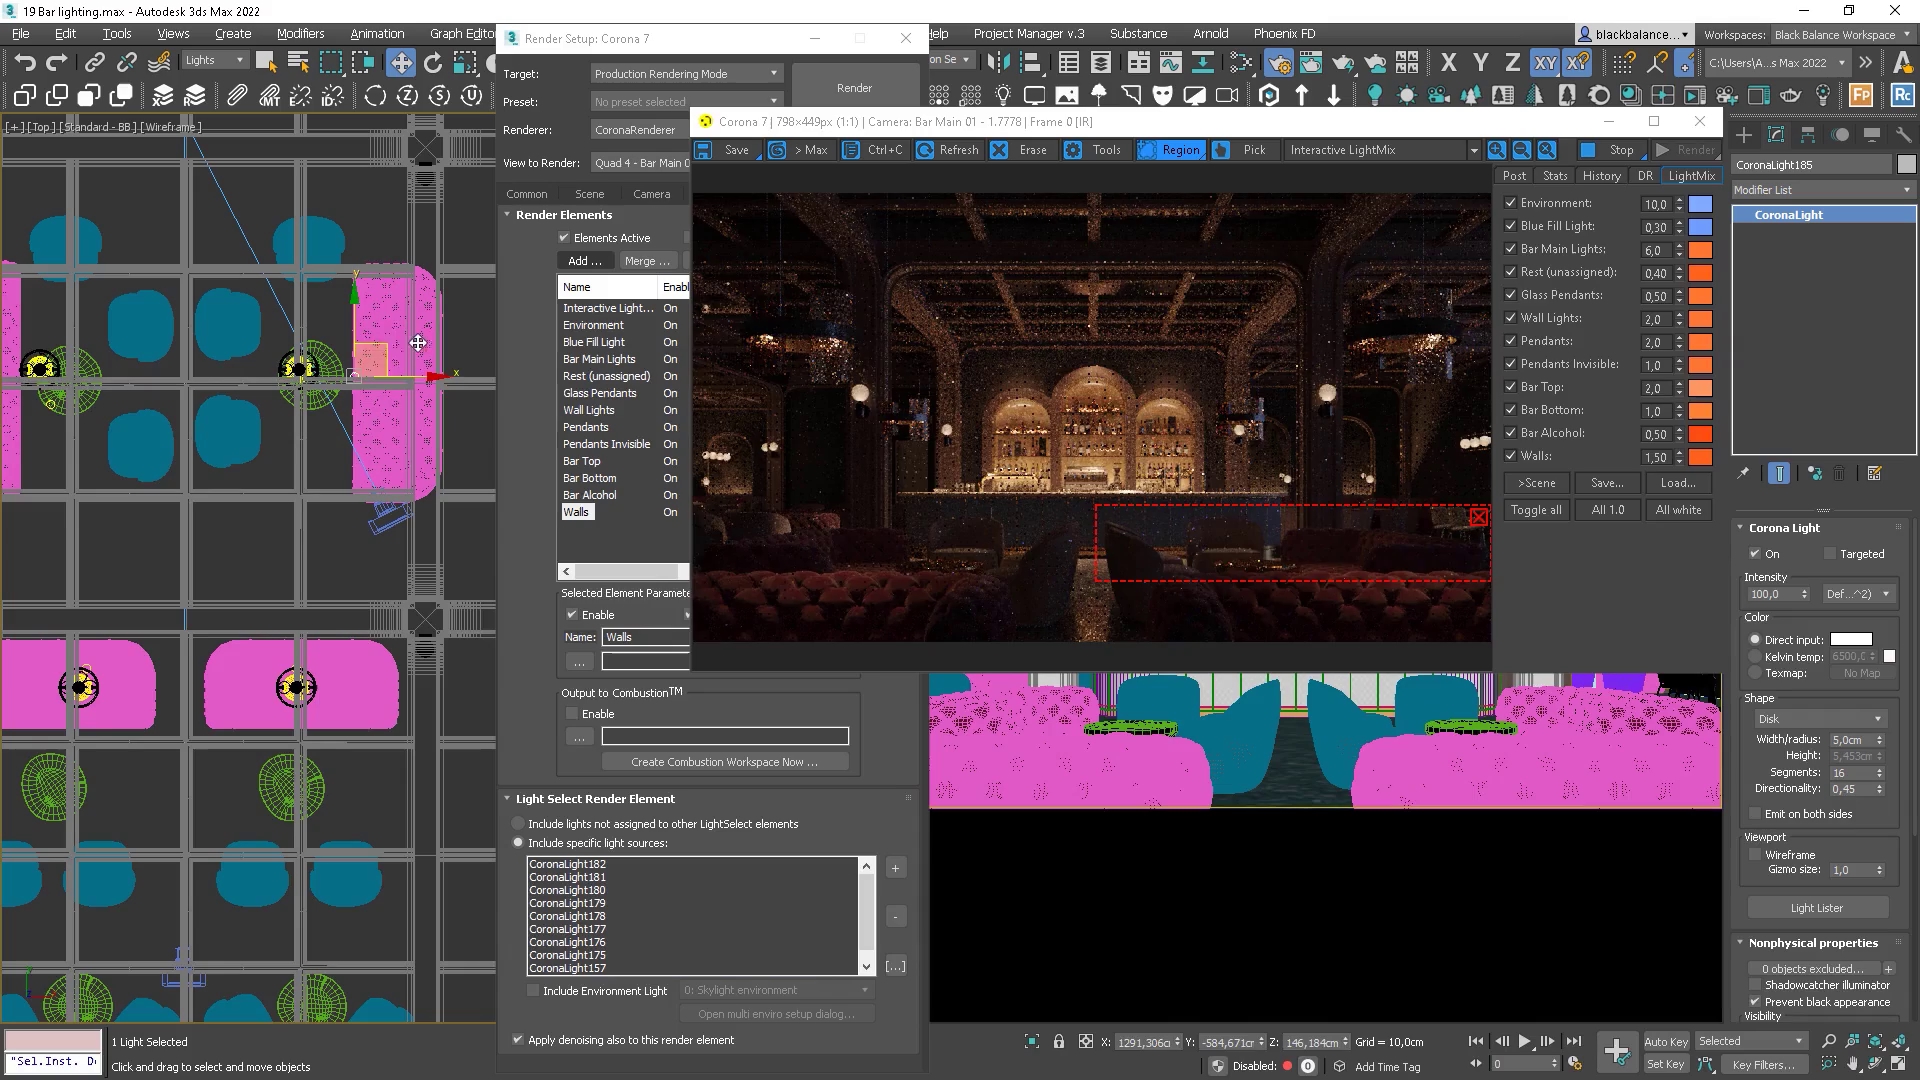Activate the Rotate tool icon
This screenshot has height=1080, width=1920.
432,62
